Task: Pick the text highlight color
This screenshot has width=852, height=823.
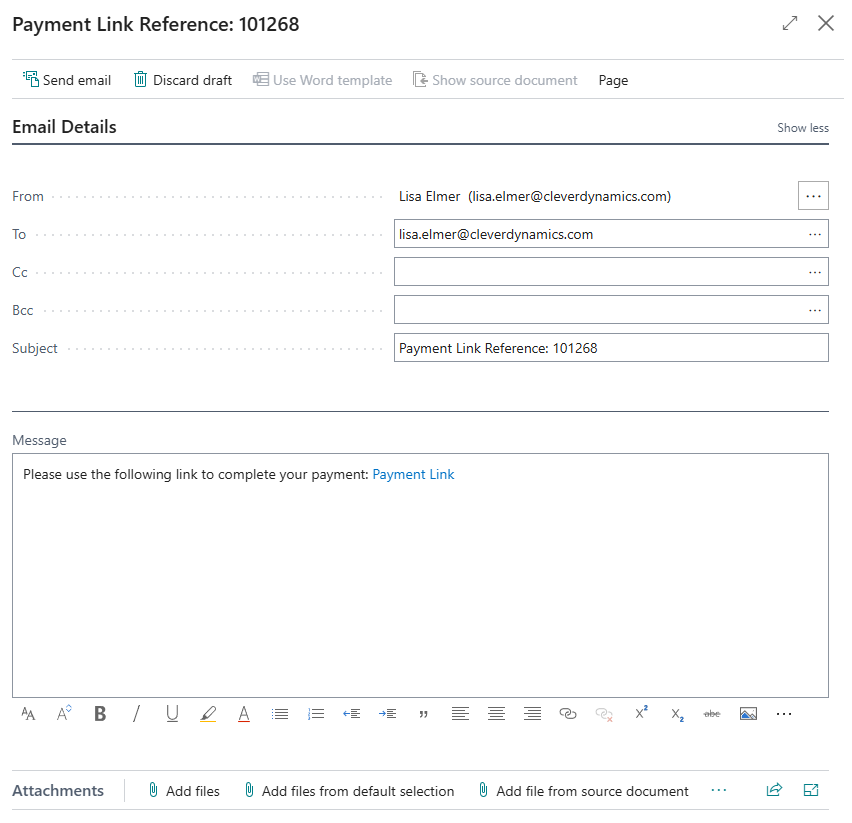Action: 208,714
